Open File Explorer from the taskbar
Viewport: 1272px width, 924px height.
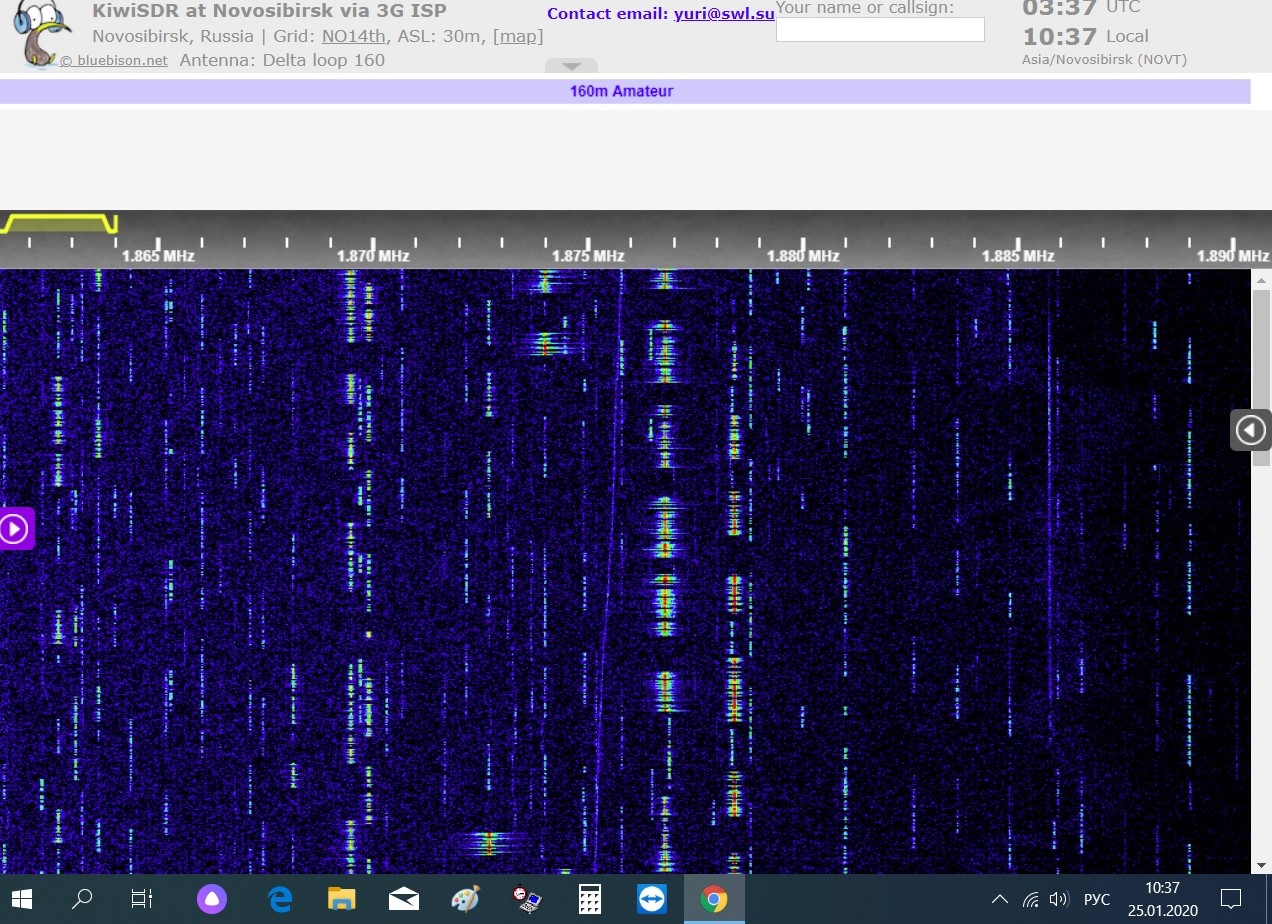(x=341, y=899)
